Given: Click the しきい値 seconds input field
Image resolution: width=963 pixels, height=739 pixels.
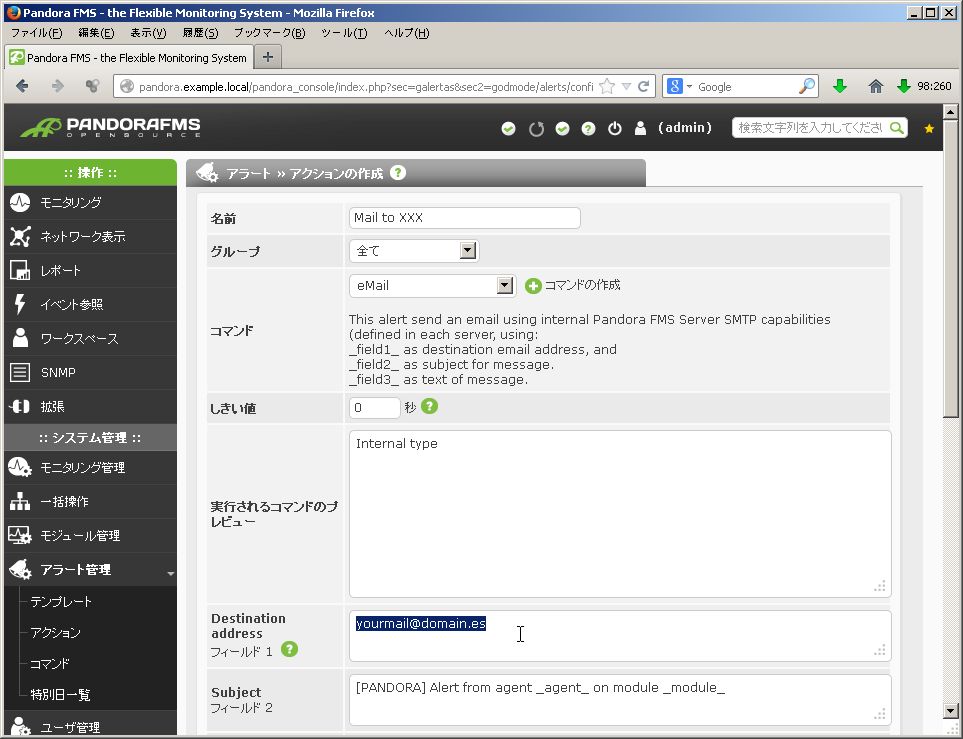Looking at the screenshot, I should 375,407.
